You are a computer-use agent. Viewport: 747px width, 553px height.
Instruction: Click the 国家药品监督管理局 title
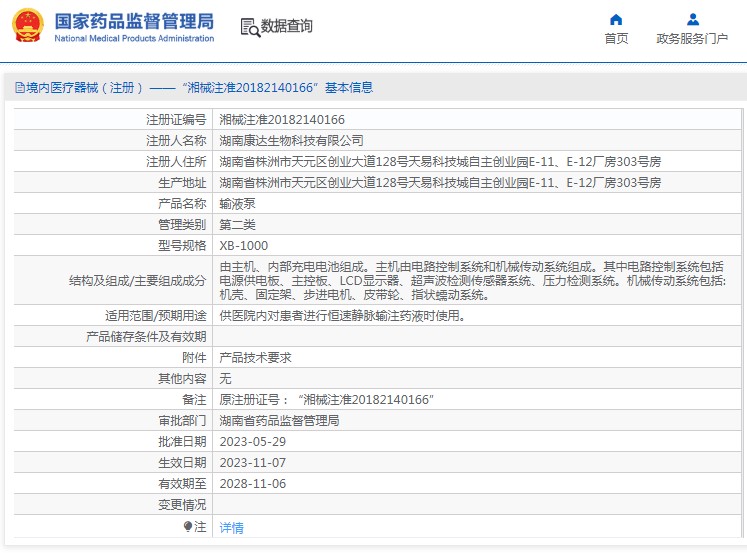point(134,21)
